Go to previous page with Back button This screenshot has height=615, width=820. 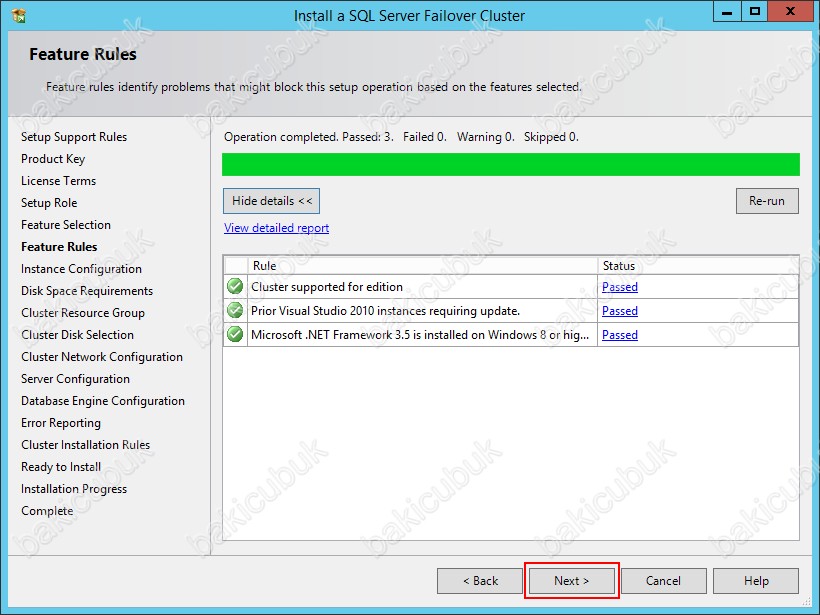coord(480,581)
